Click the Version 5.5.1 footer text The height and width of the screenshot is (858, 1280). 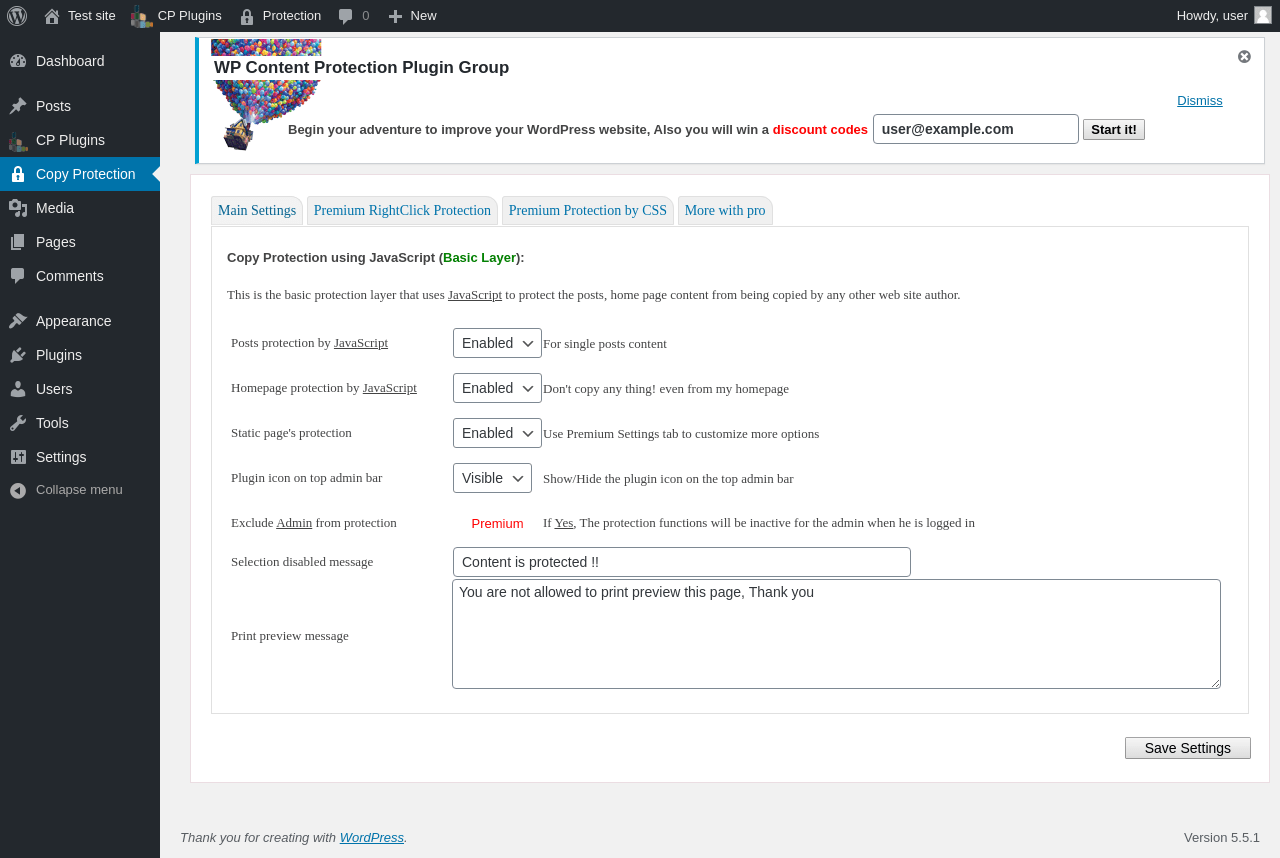pos(1222,837)
